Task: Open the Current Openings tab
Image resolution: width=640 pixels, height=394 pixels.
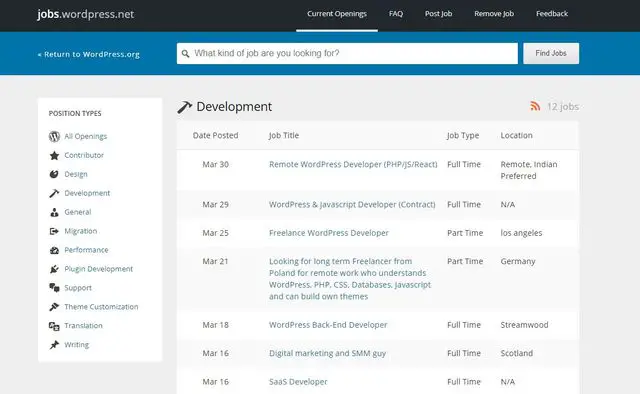Action: tap(337, 14)
